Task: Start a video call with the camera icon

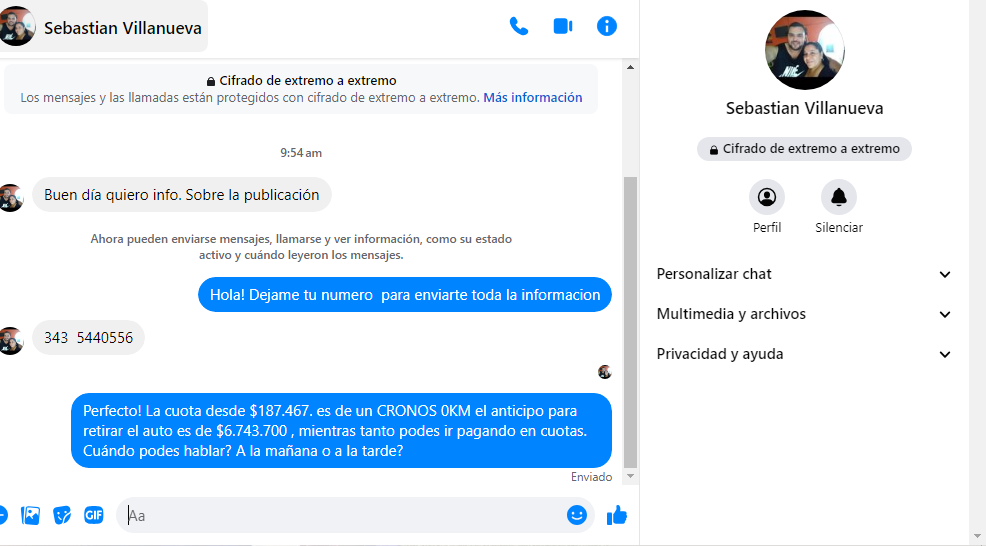Action: click(x=562, y=27)
